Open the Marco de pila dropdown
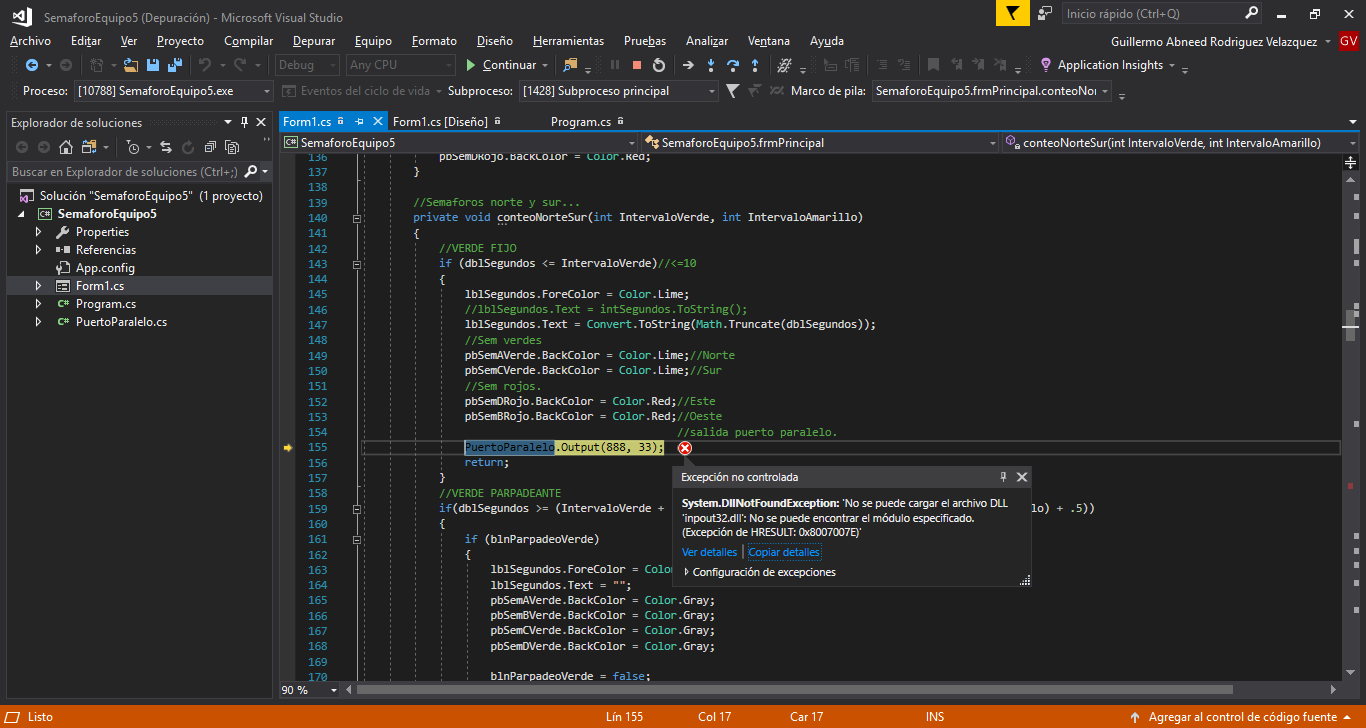The width and height of the screenshot is (1366, 728). pos(1106,90)
